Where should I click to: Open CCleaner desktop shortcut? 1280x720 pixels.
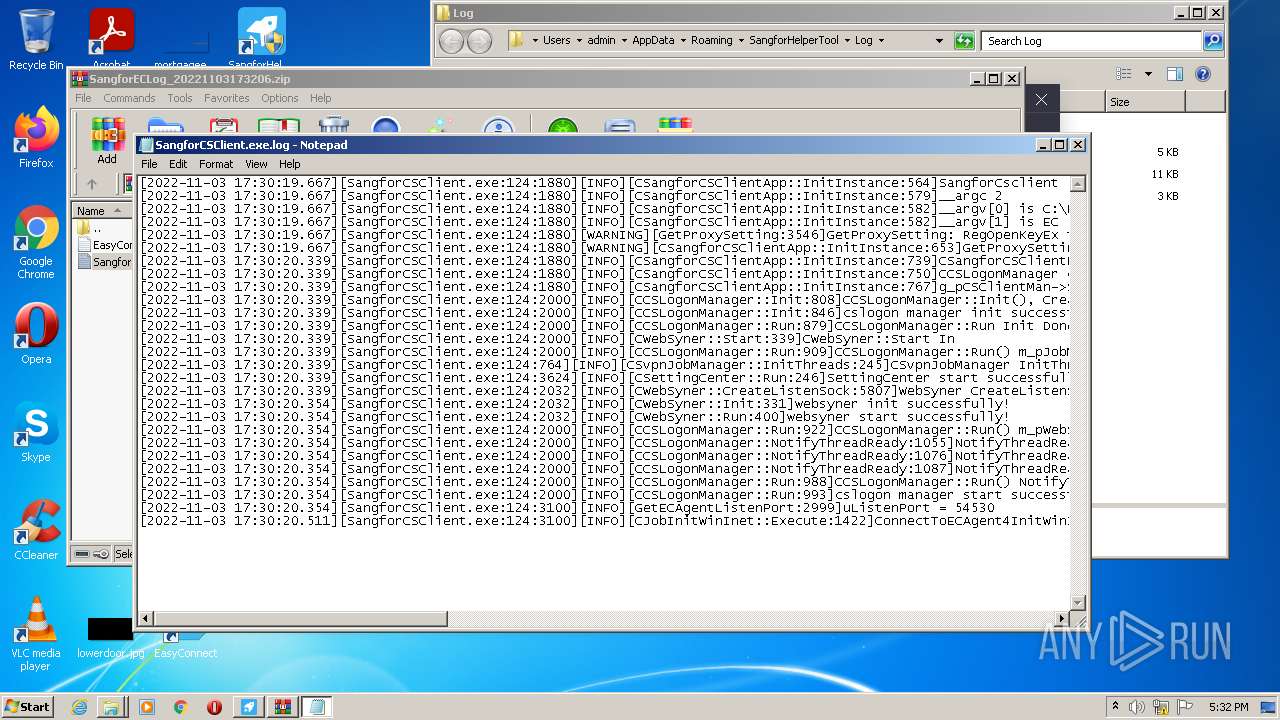(x=36, y=530)
